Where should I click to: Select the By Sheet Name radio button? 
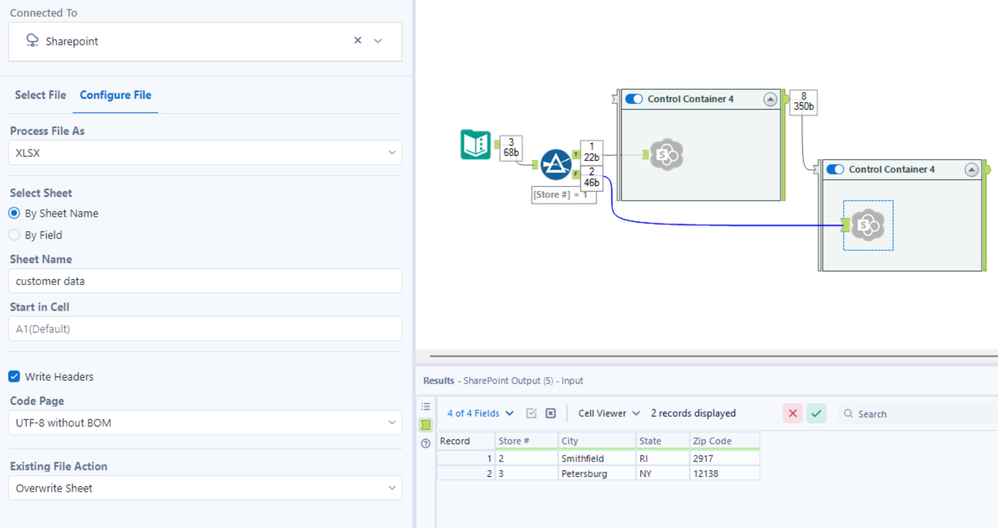click(x=14, y=213)
